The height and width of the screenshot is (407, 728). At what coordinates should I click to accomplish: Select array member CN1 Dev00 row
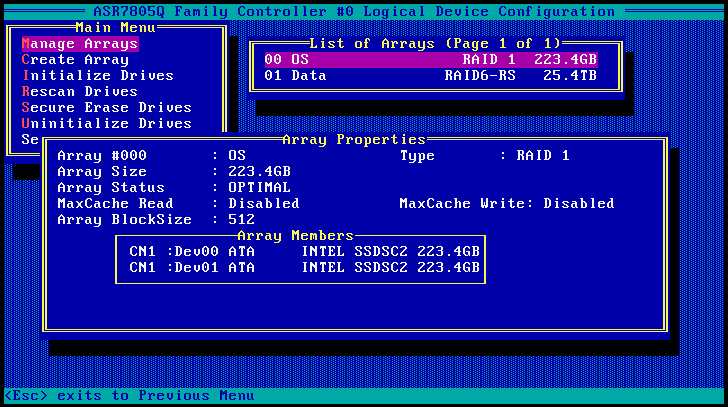pyautogui.click(x=304, y=252)
